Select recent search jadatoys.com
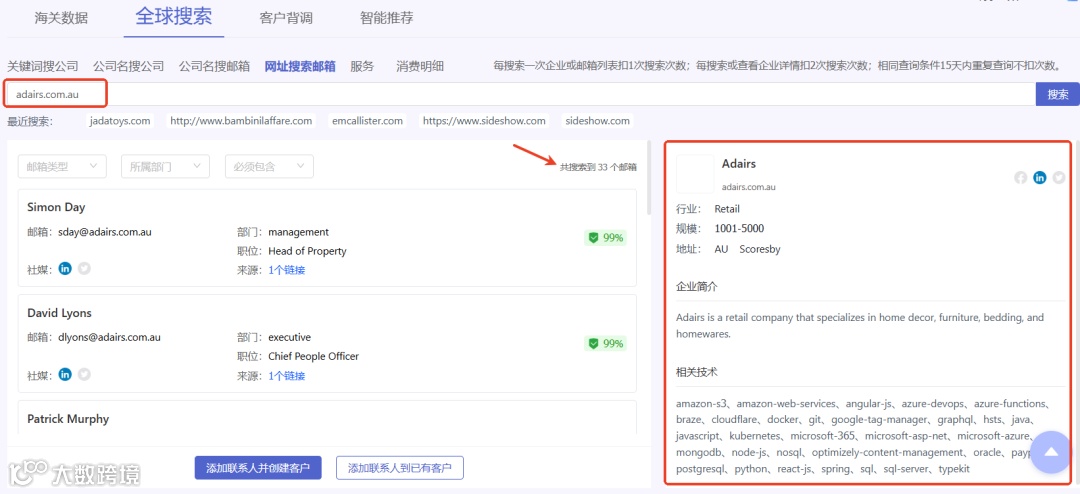 tap(120, 121)
